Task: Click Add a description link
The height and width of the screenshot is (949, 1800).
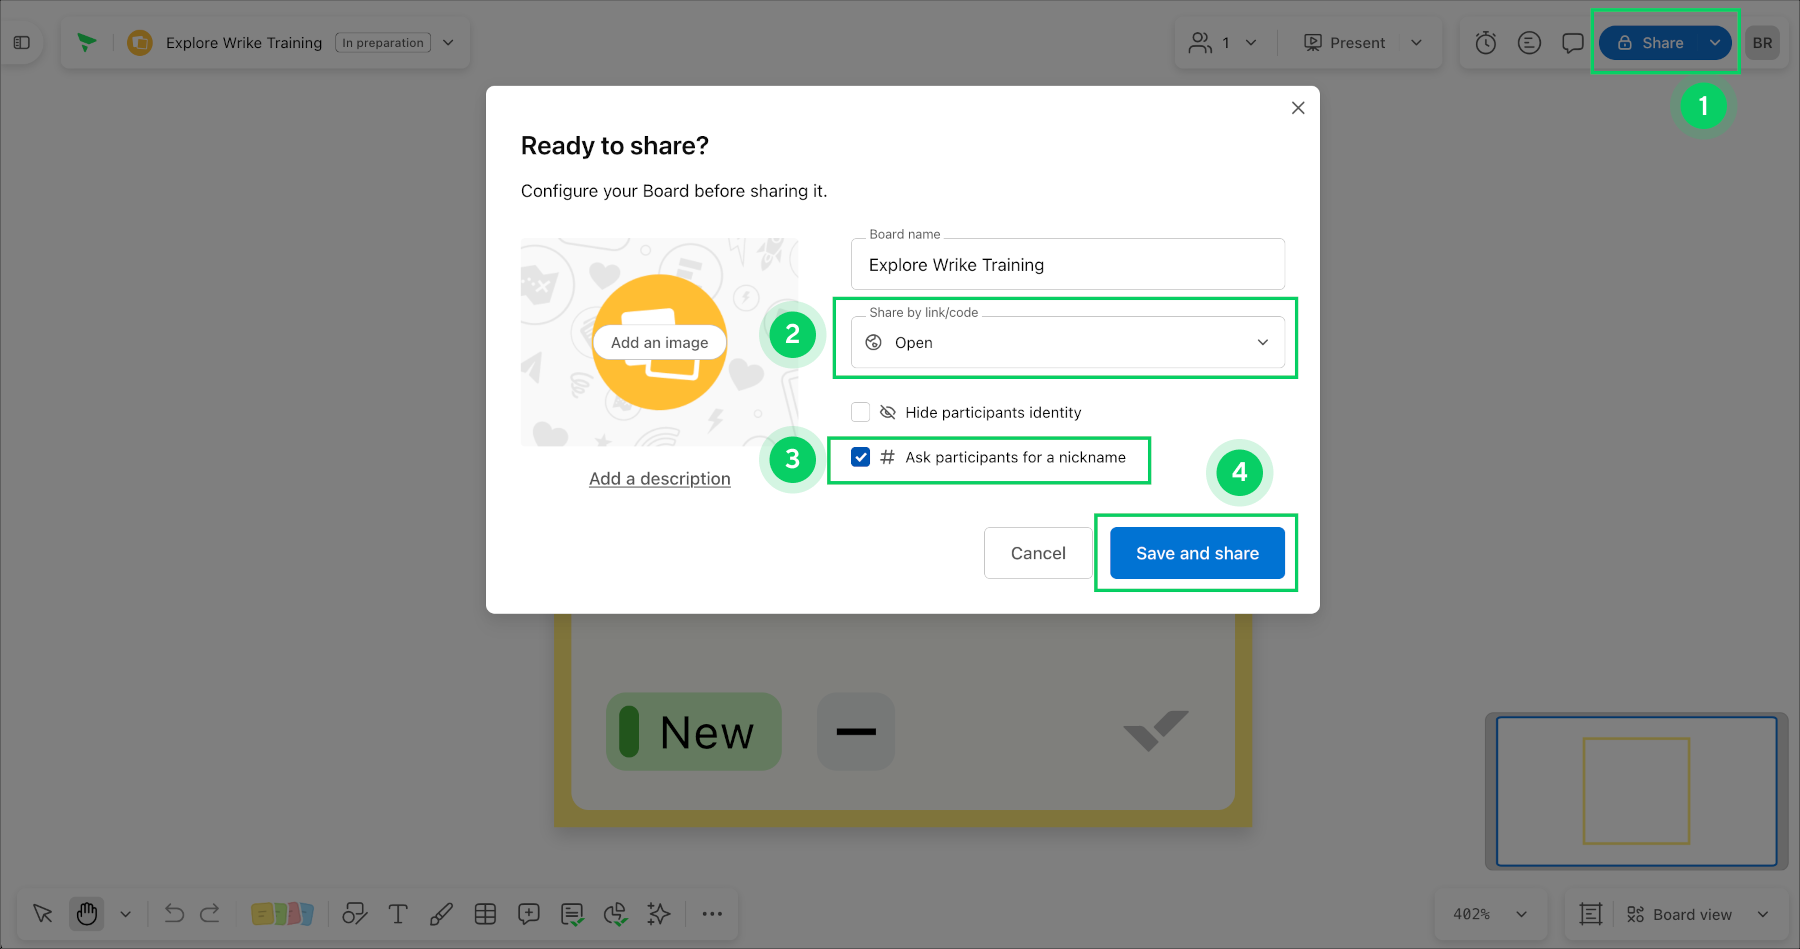Action: point(660,479)
